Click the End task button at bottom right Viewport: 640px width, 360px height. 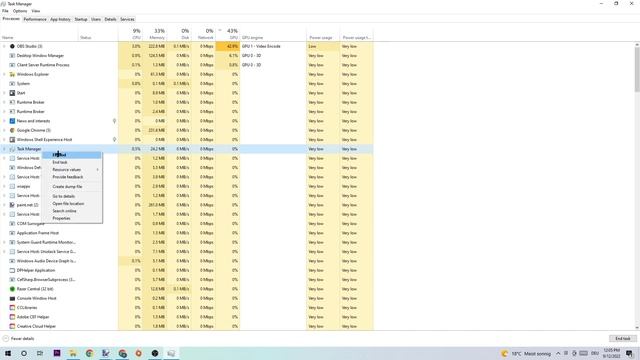tap(622, 339)
